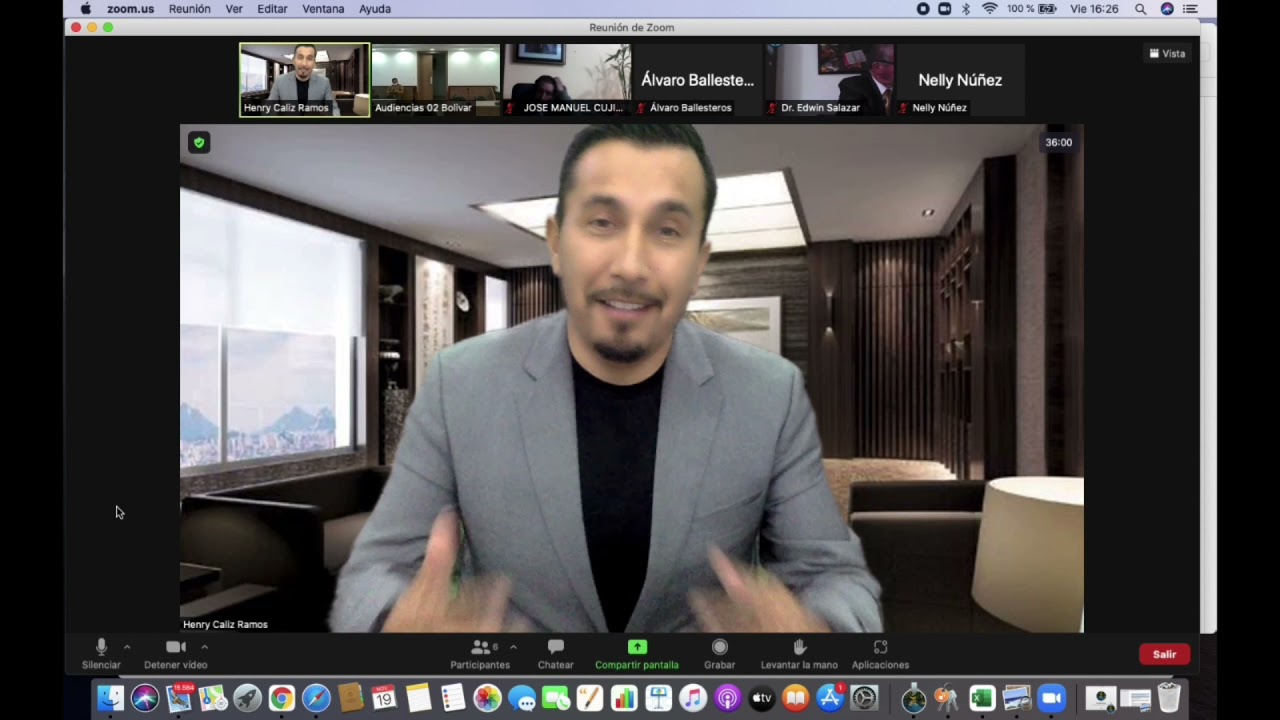Screen dimensions: 1280x720
Task: Expand the arrow beside Participantes
Action: coord(513,647)
